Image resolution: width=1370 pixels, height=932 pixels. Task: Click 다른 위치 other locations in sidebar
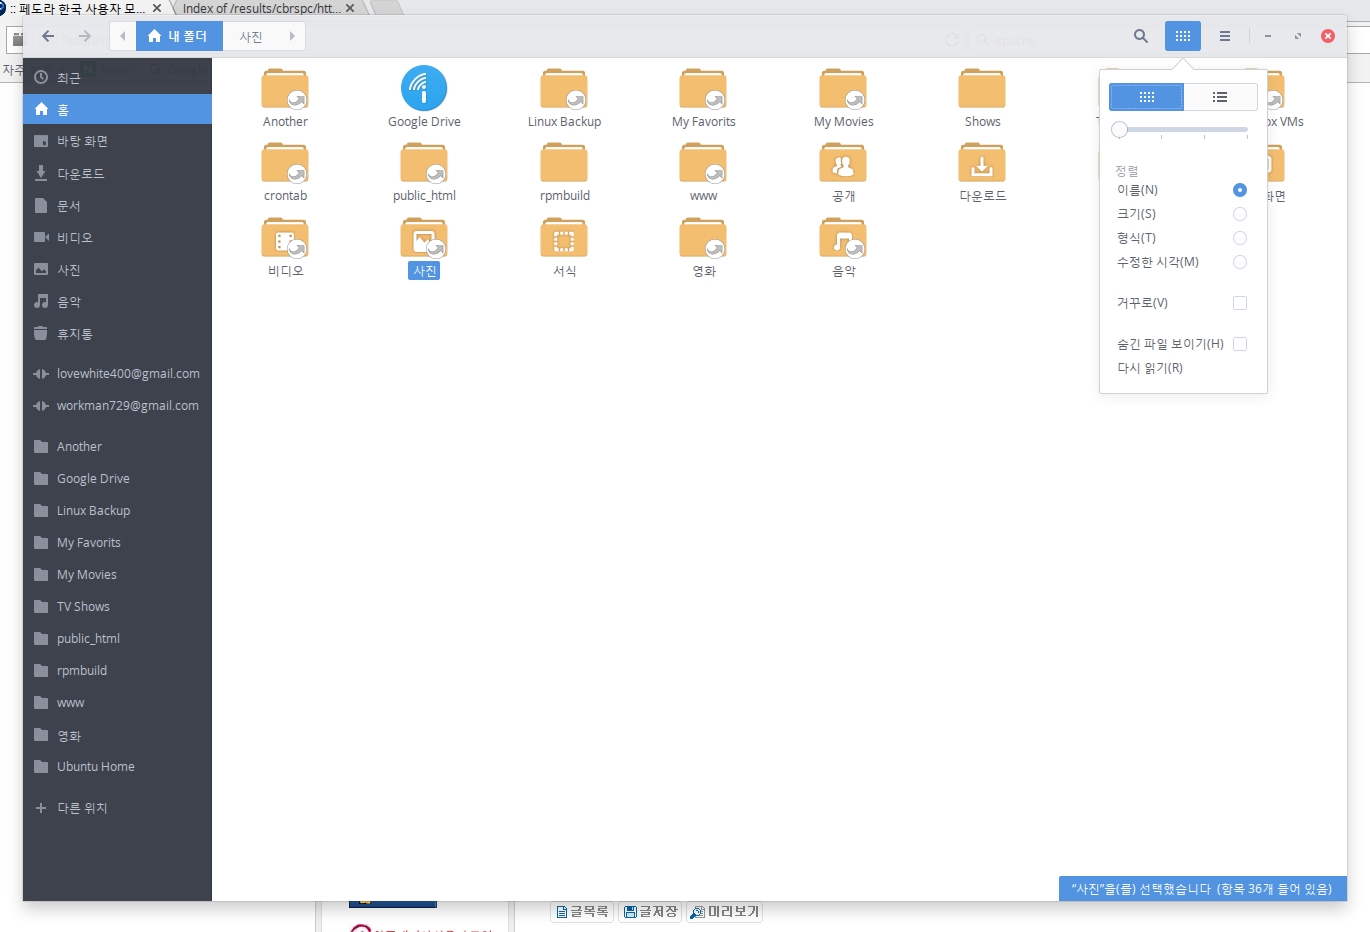point(117,807)
